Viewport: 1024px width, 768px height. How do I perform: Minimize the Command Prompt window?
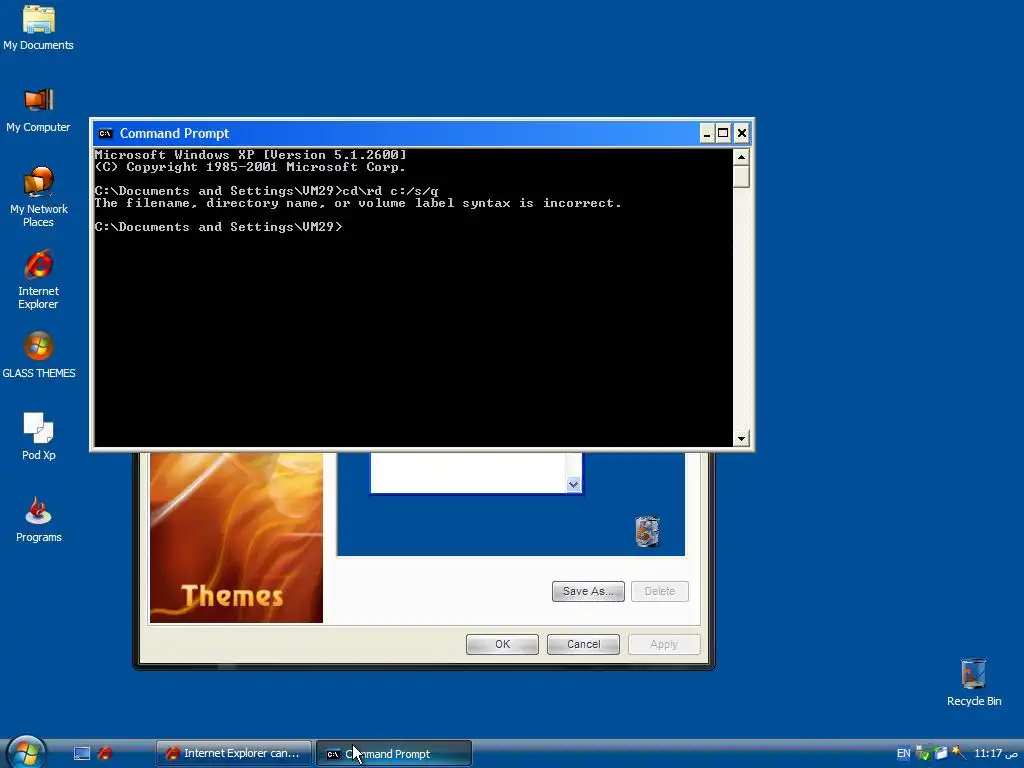(707, 134)
